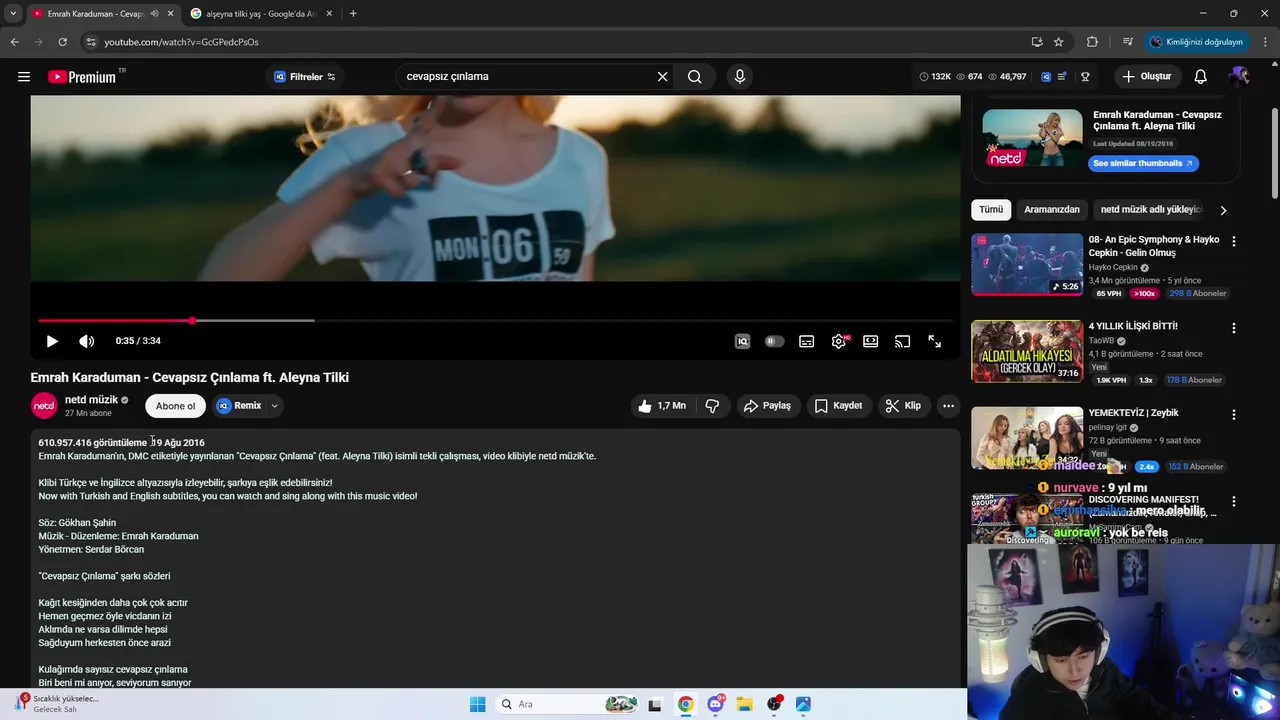Open Oluştur create menu
Image resolution: width=1280 pixels, height=720 pixels.
1147,77
